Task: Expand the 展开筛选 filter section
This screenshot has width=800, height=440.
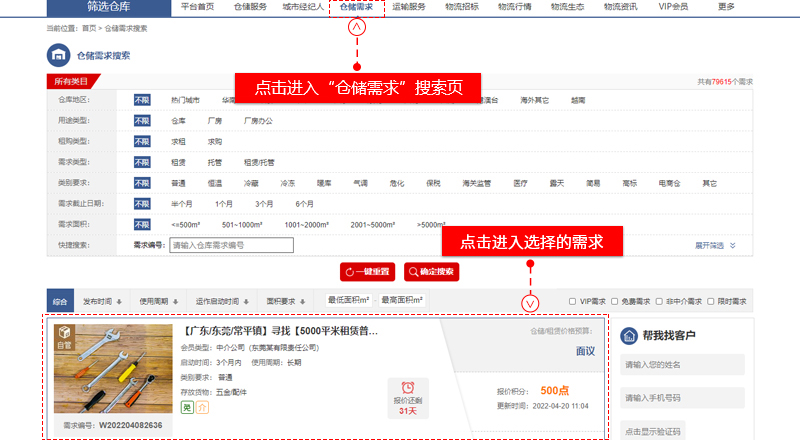Action: (714, 245)
